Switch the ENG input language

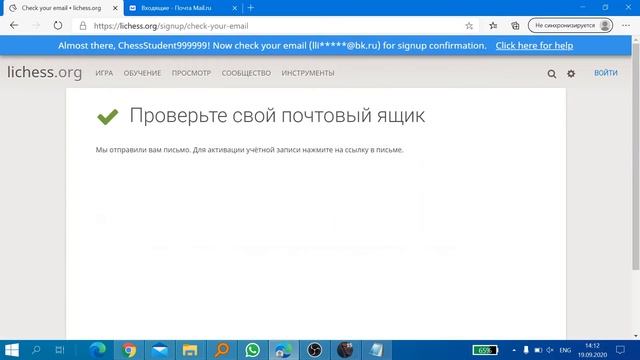(x=565, y=350)
